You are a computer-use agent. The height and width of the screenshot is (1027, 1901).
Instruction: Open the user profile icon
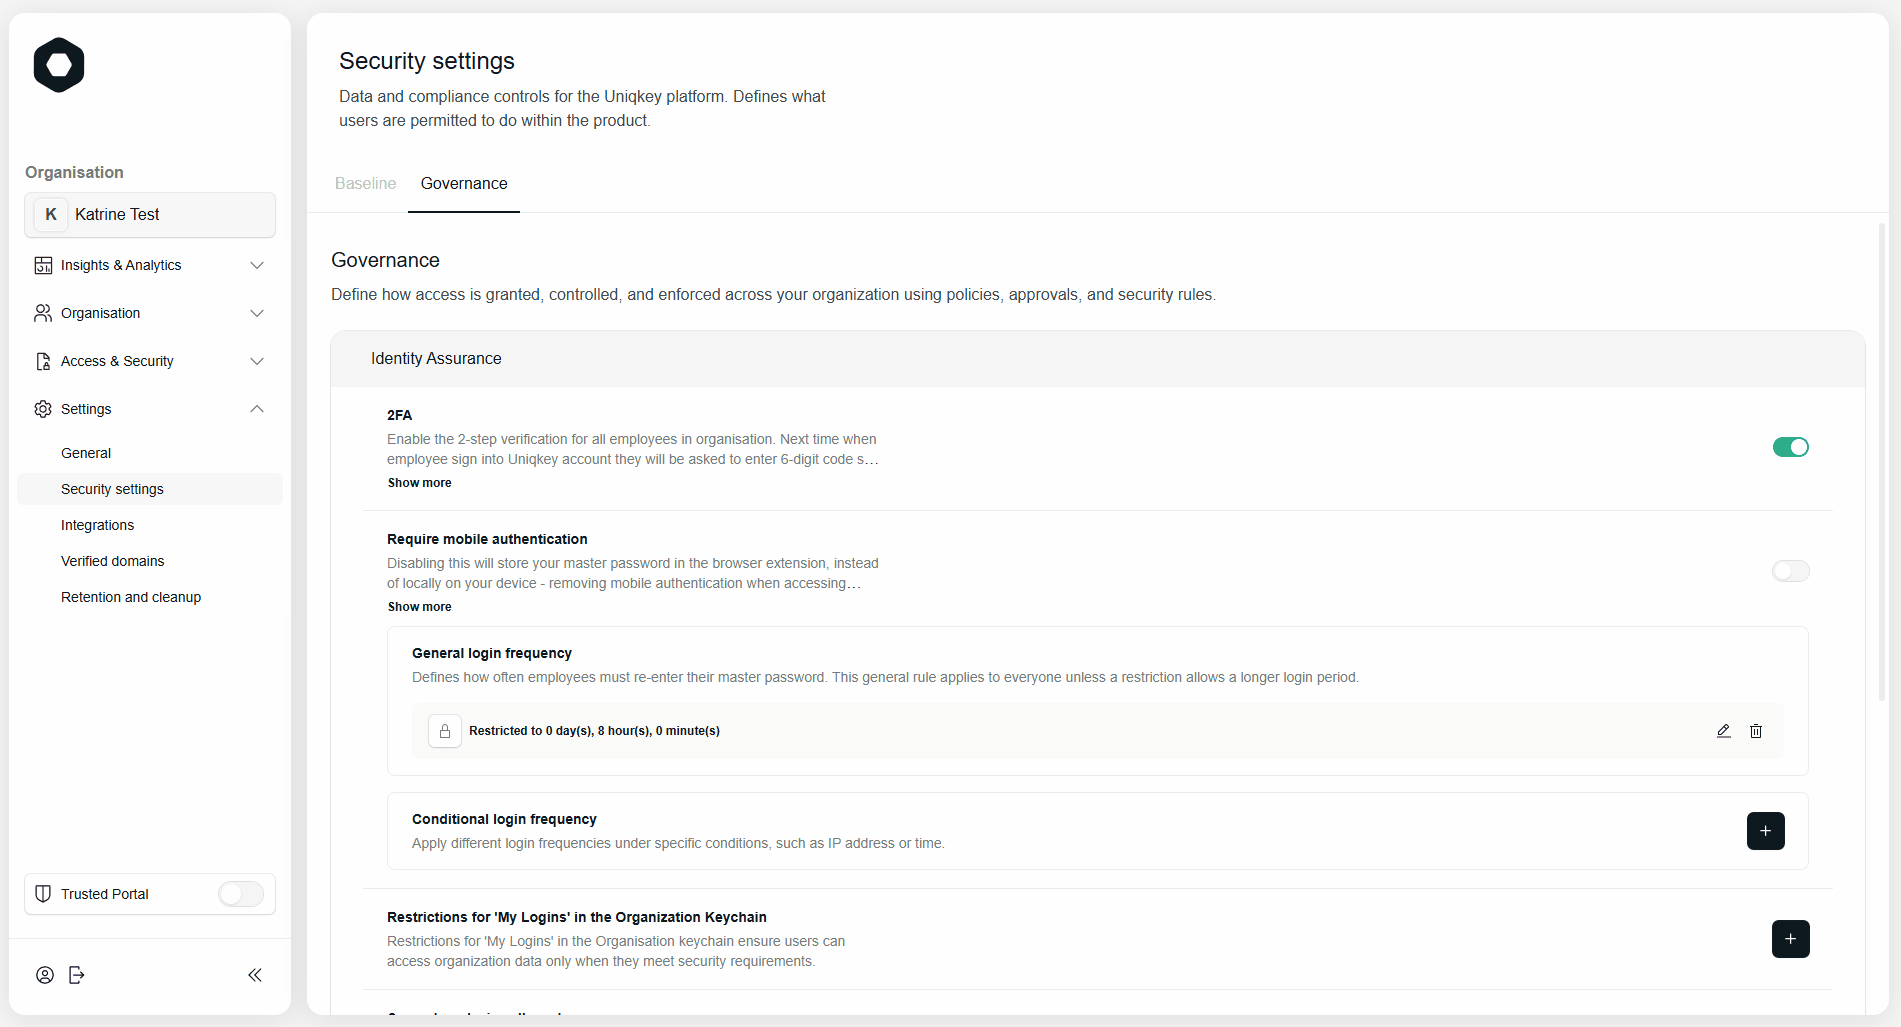click(x=45, y=975)
